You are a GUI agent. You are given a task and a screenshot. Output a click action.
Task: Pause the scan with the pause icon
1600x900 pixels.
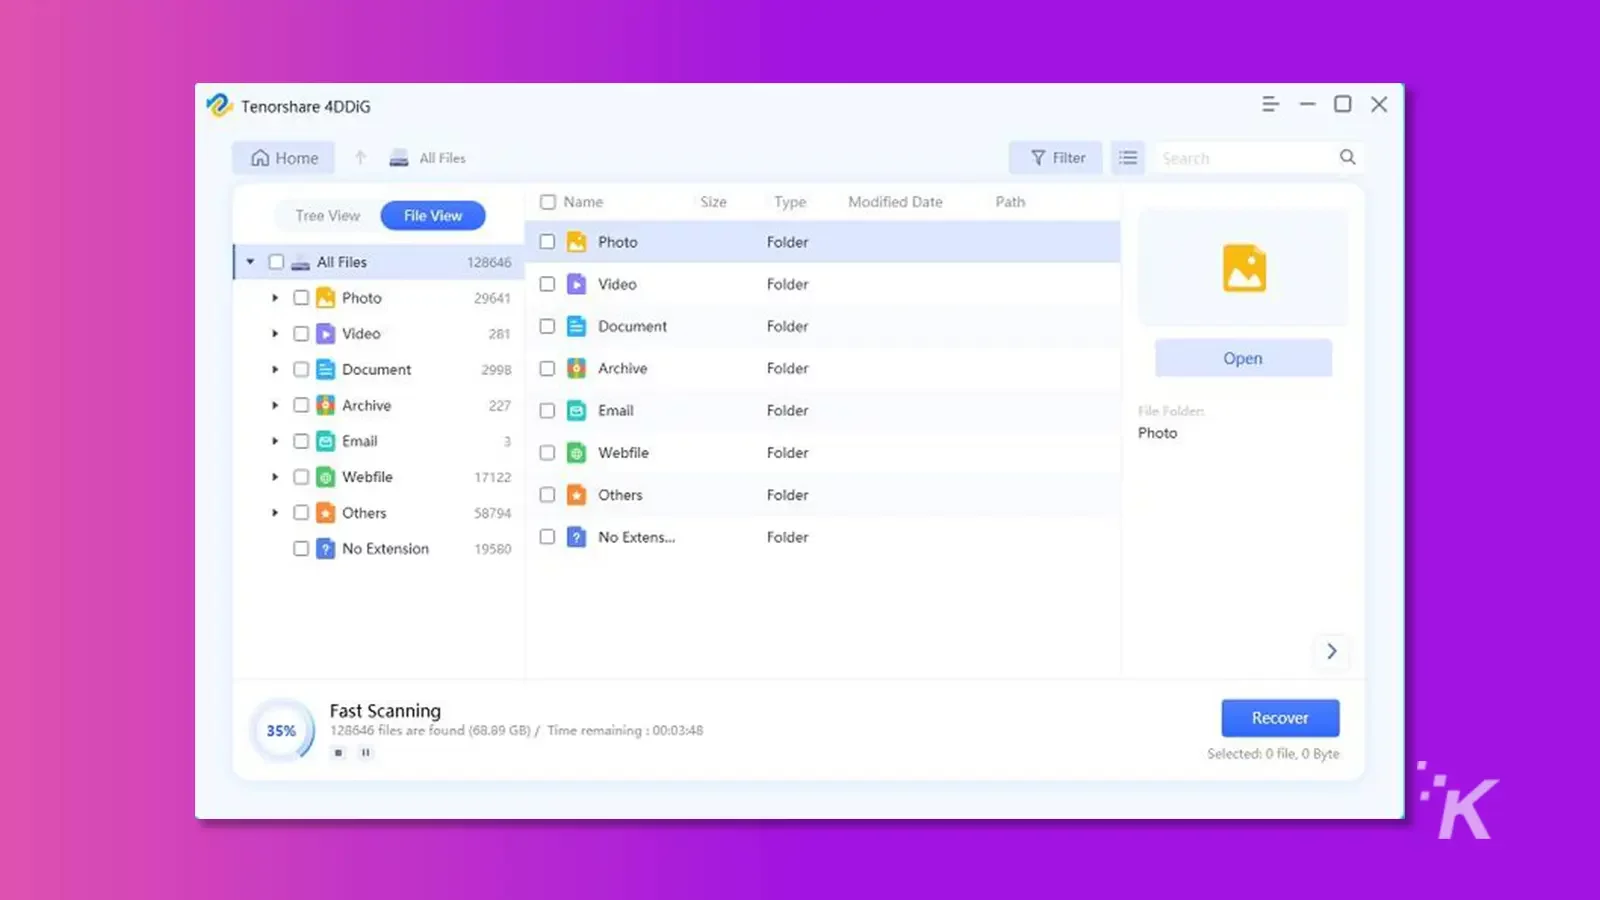[x=366, y=753]
